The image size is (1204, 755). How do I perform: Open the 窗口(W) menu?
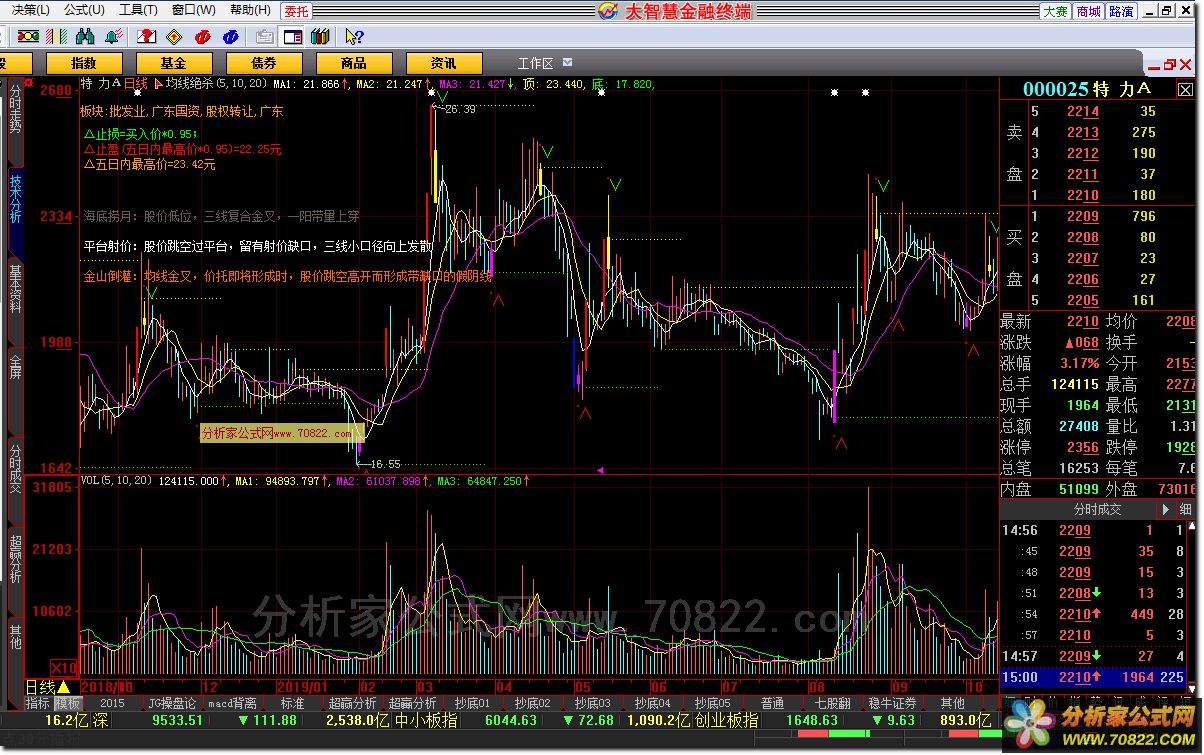(193, 10)
